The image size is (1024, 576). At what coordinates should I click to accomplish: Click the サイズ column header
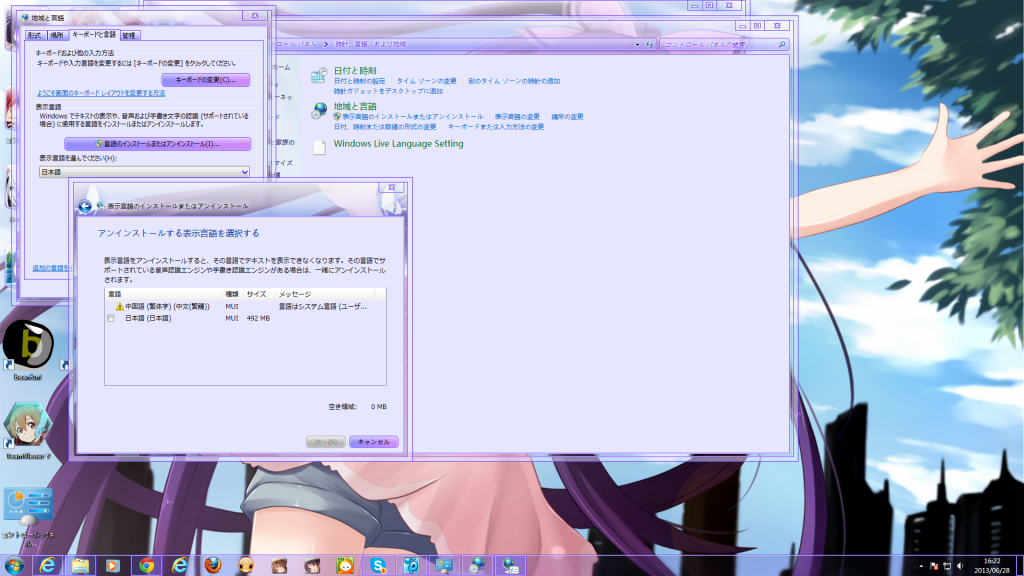[256, 294]
